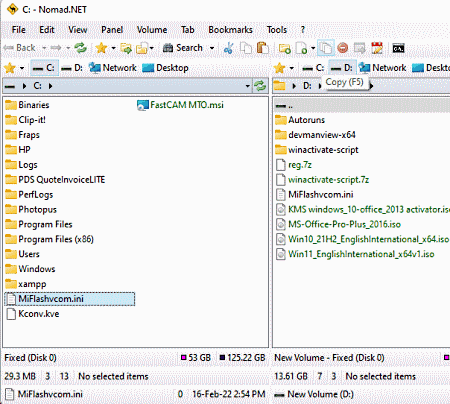450x404 pixels.
Task: Open Desktop in left drive bar
Action: [165, 68]
